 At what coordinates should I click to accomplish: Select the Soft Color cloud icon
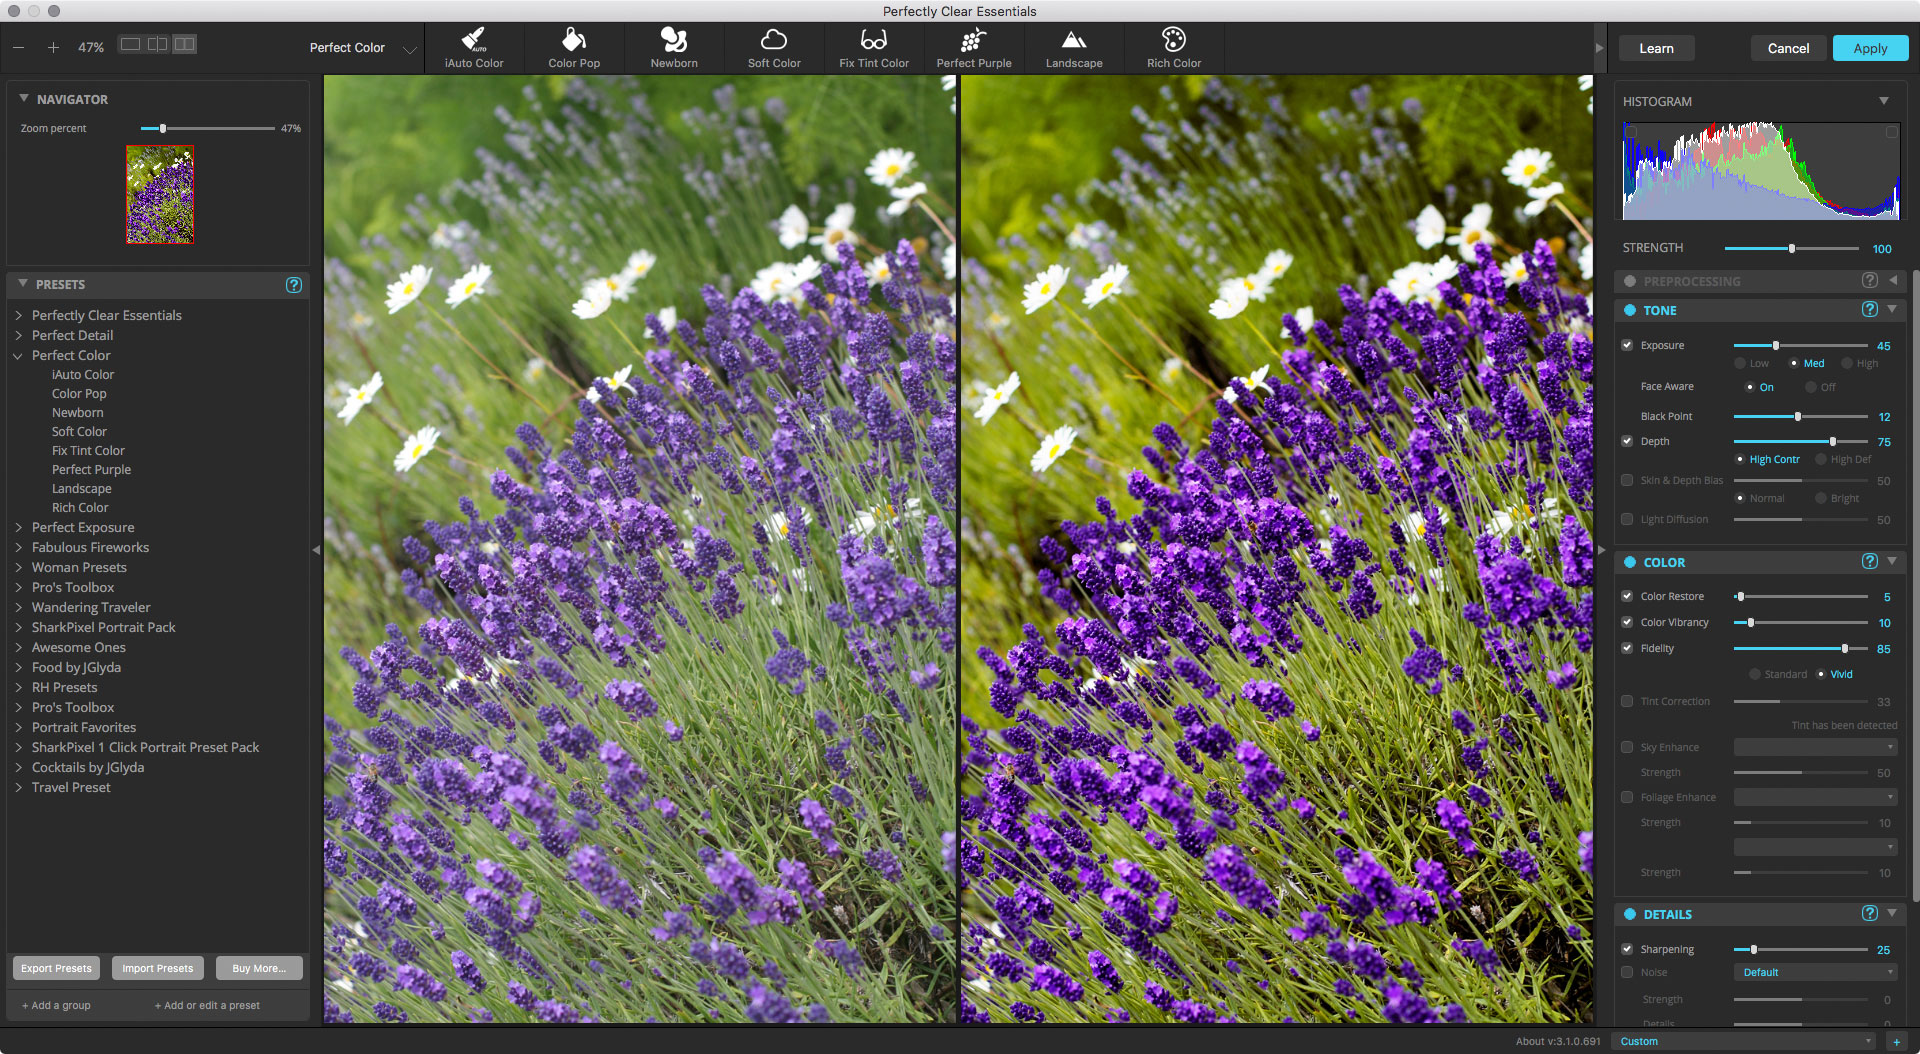coord(773,47)
